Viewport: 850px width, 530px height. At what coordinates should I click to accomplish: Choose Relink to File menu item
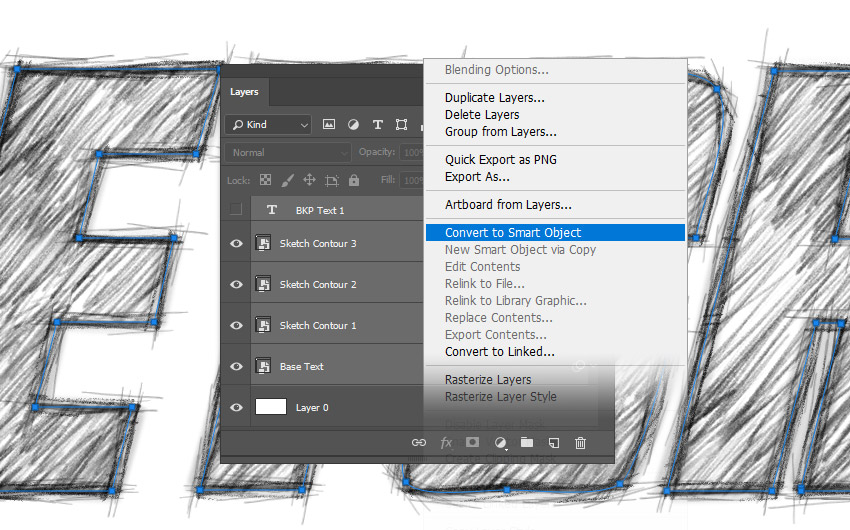(485, 283)
